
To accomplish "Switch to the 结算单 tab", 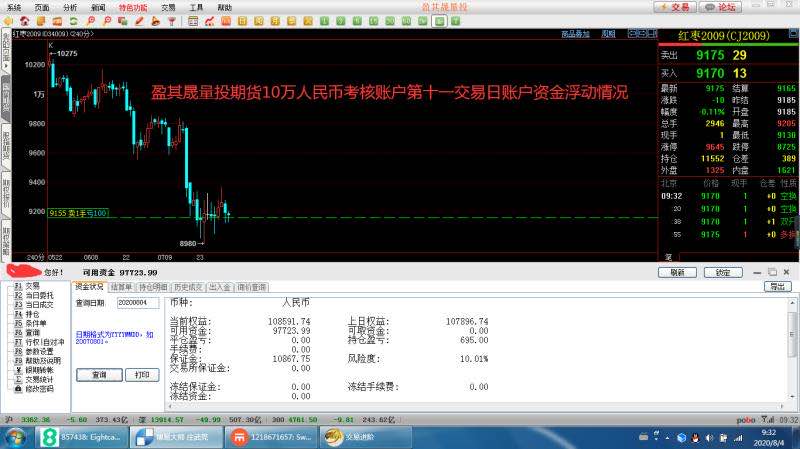I will pyautogui.click(x=121, y=287).
